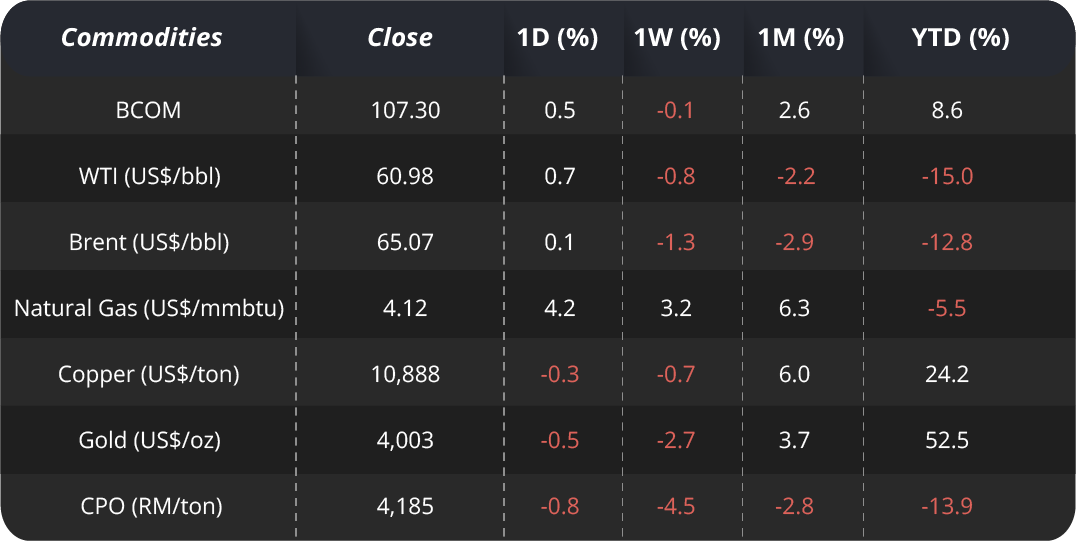Click the Commodities column header
The width and height of the screenshot is (1076, 542).
(142, 38)
